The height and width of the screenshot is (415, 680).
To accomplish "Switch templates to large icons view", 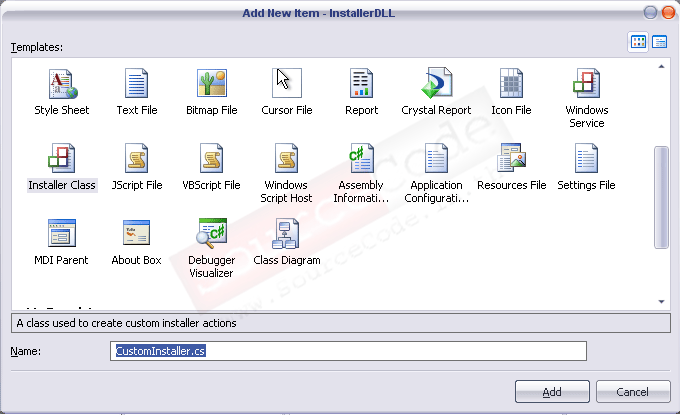I will 638,42.
